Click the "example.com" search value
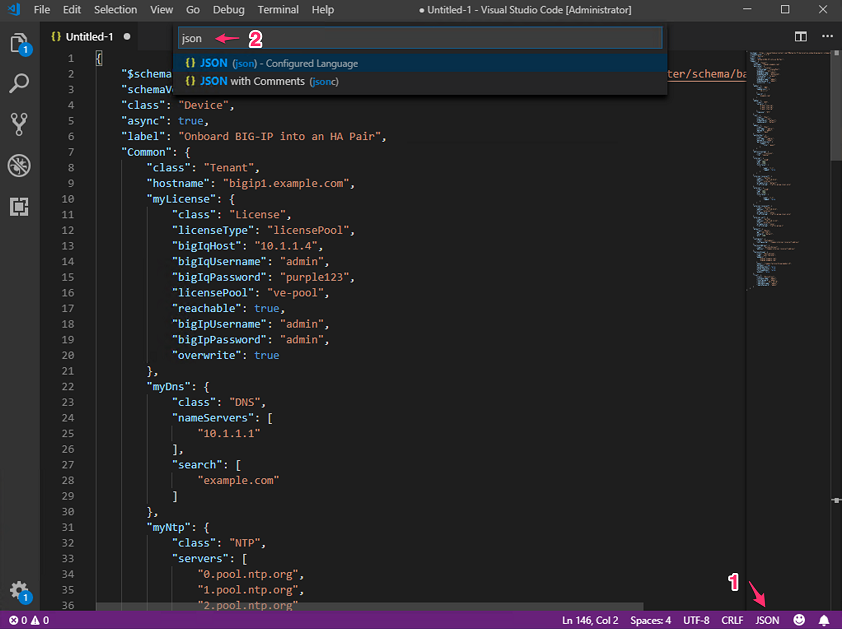Image resolution: width=842 pixels, height=629 pixels. [x=238, y=480]
